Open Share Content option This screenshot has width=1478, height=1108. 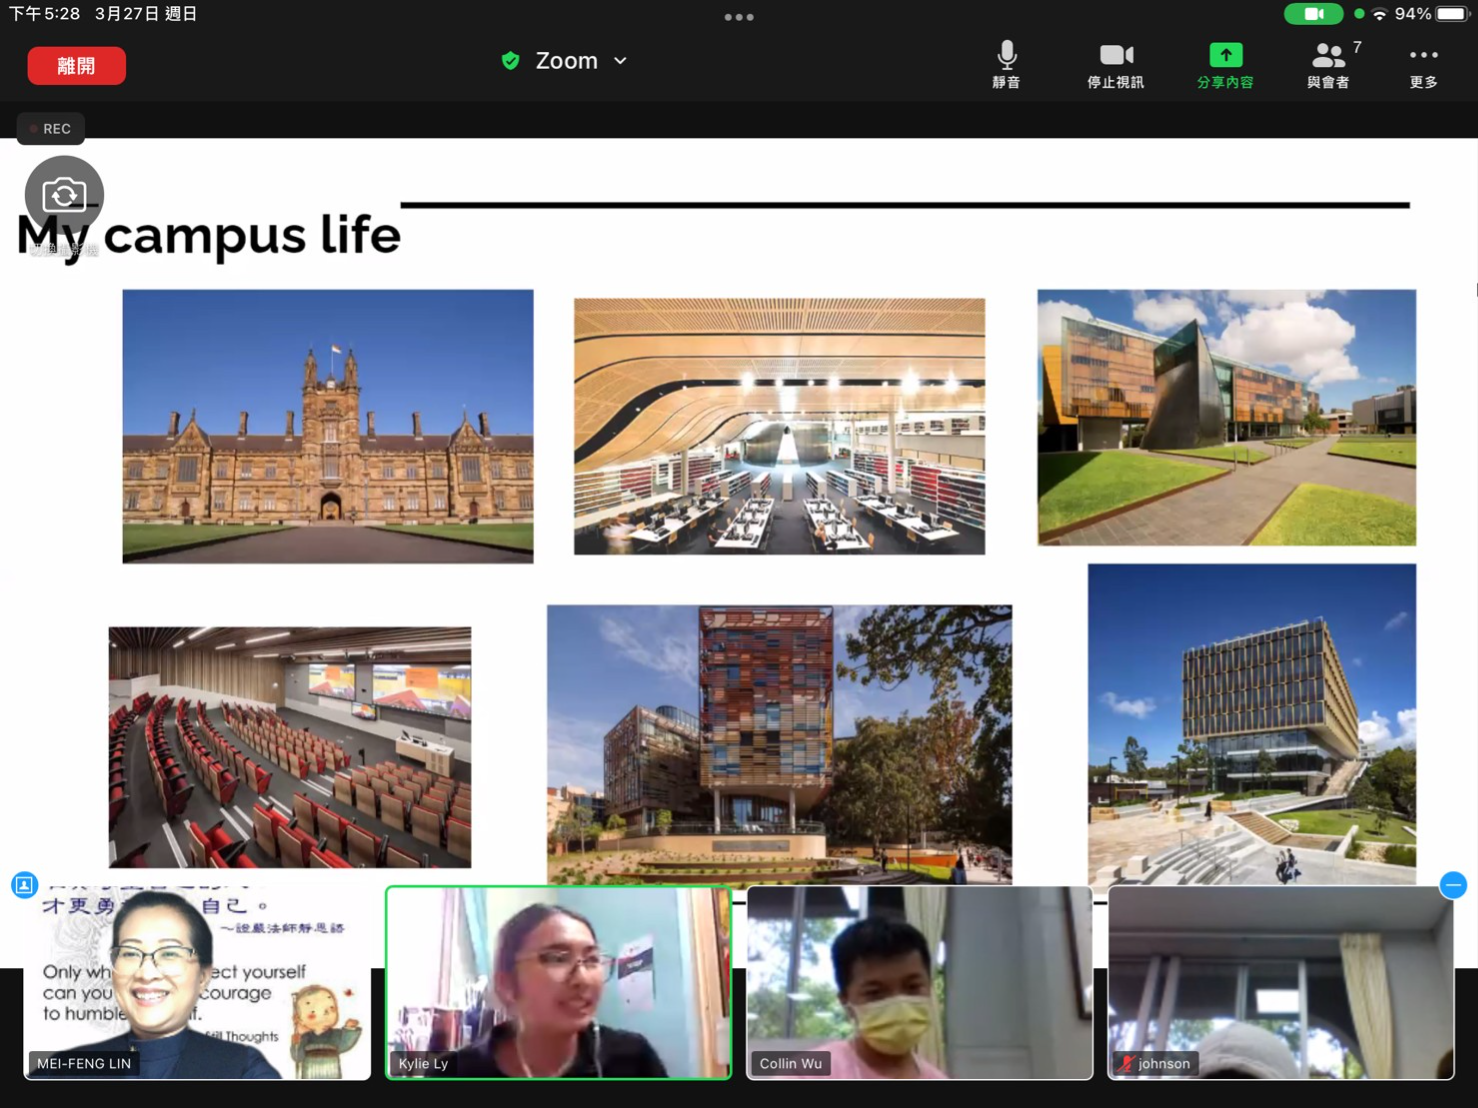(1225, 64)
